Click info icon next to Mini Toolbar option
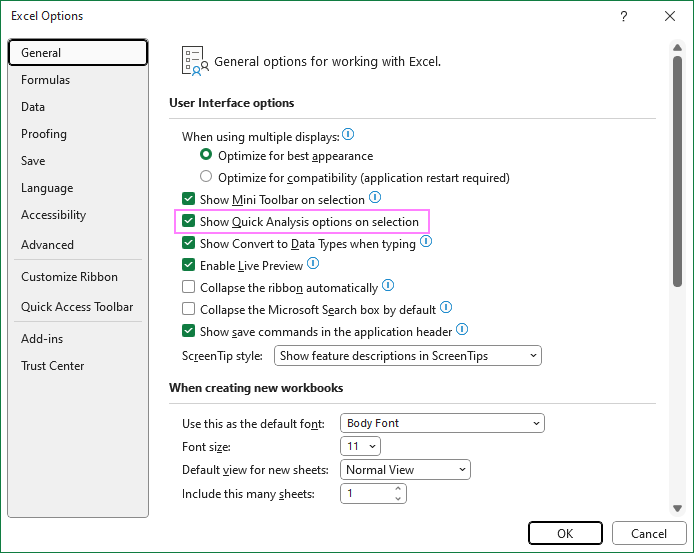The height and width of the screenshot is (553, 694). click(x=375, y=197)
